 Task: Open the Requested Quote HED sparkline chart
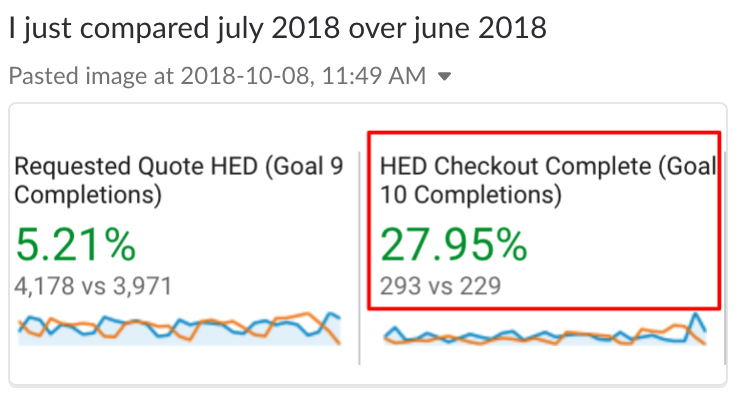coord(180,328)
